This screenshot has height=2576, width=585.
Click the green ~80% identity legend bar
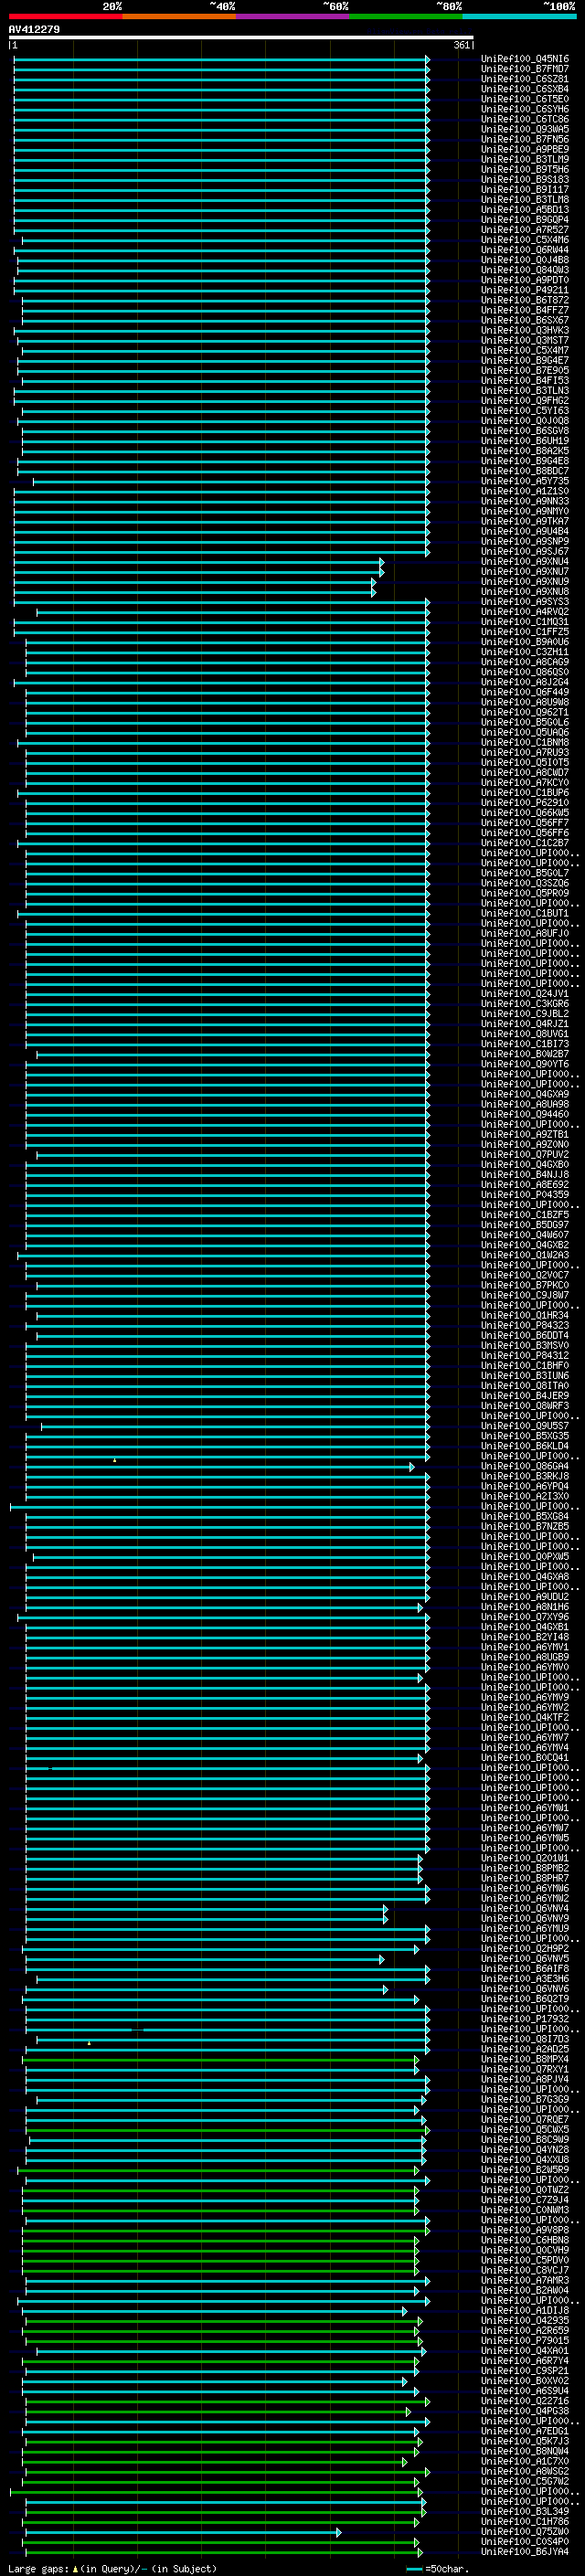406,16
